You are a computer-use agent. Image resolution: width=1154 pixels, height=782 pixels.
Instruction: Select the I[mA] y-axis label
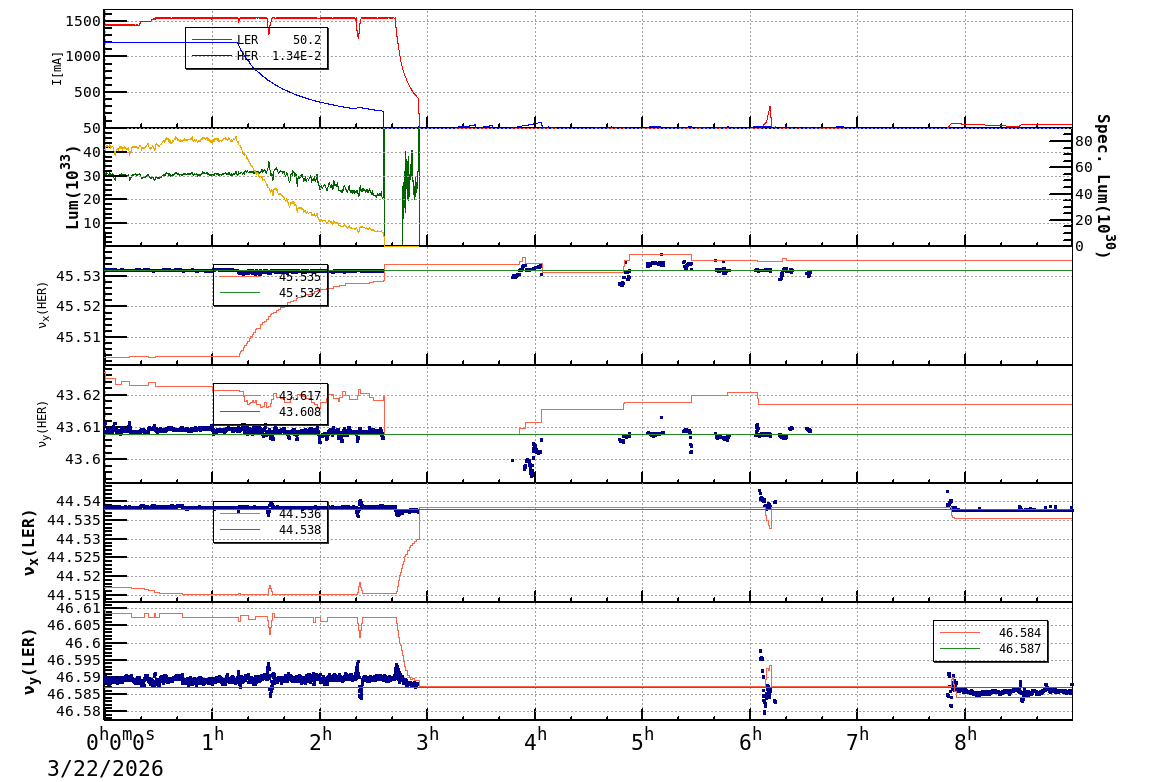point(57,68)
